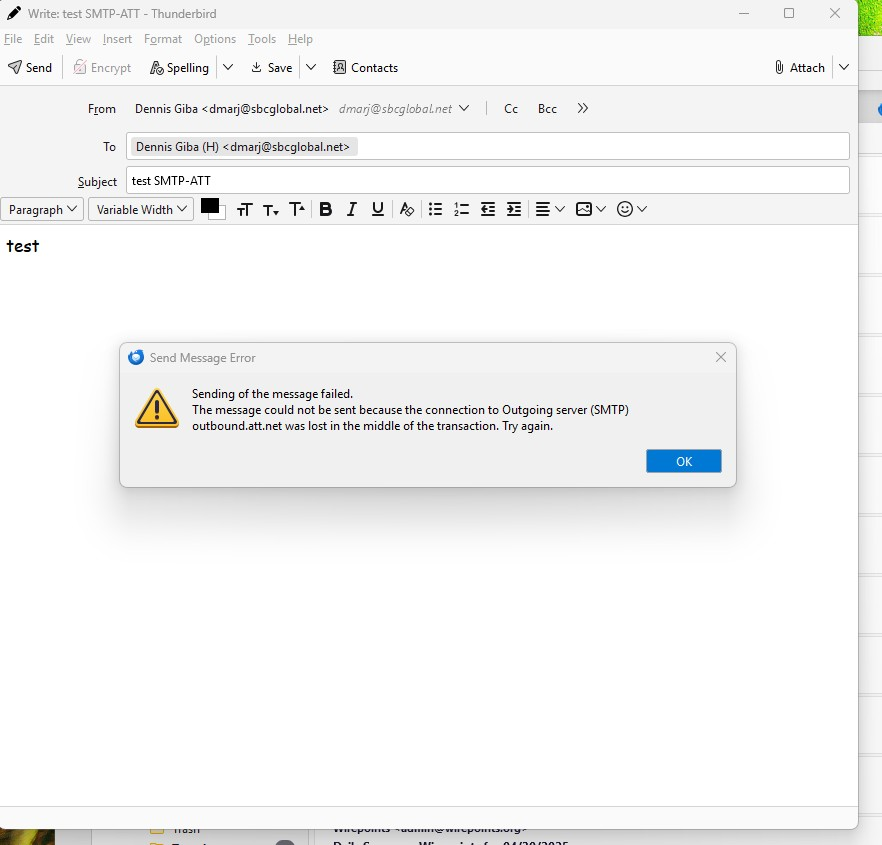Save the message as draft
The image size is (882, 845).
tap(272, 68)
